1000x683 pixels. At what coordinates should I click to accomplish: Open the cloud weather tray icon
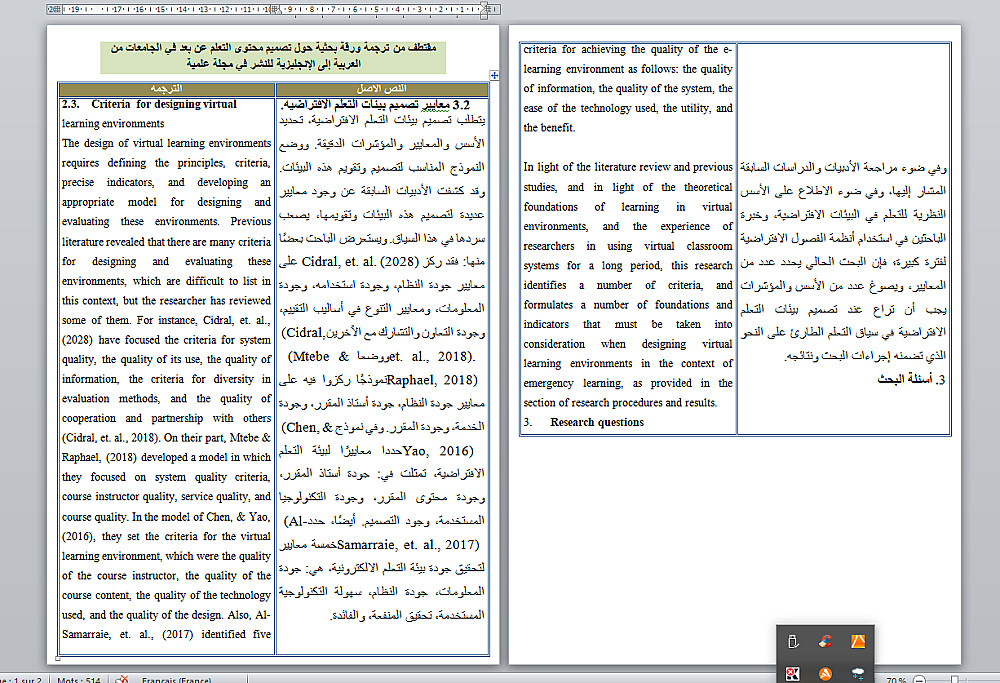click(858, 674)
